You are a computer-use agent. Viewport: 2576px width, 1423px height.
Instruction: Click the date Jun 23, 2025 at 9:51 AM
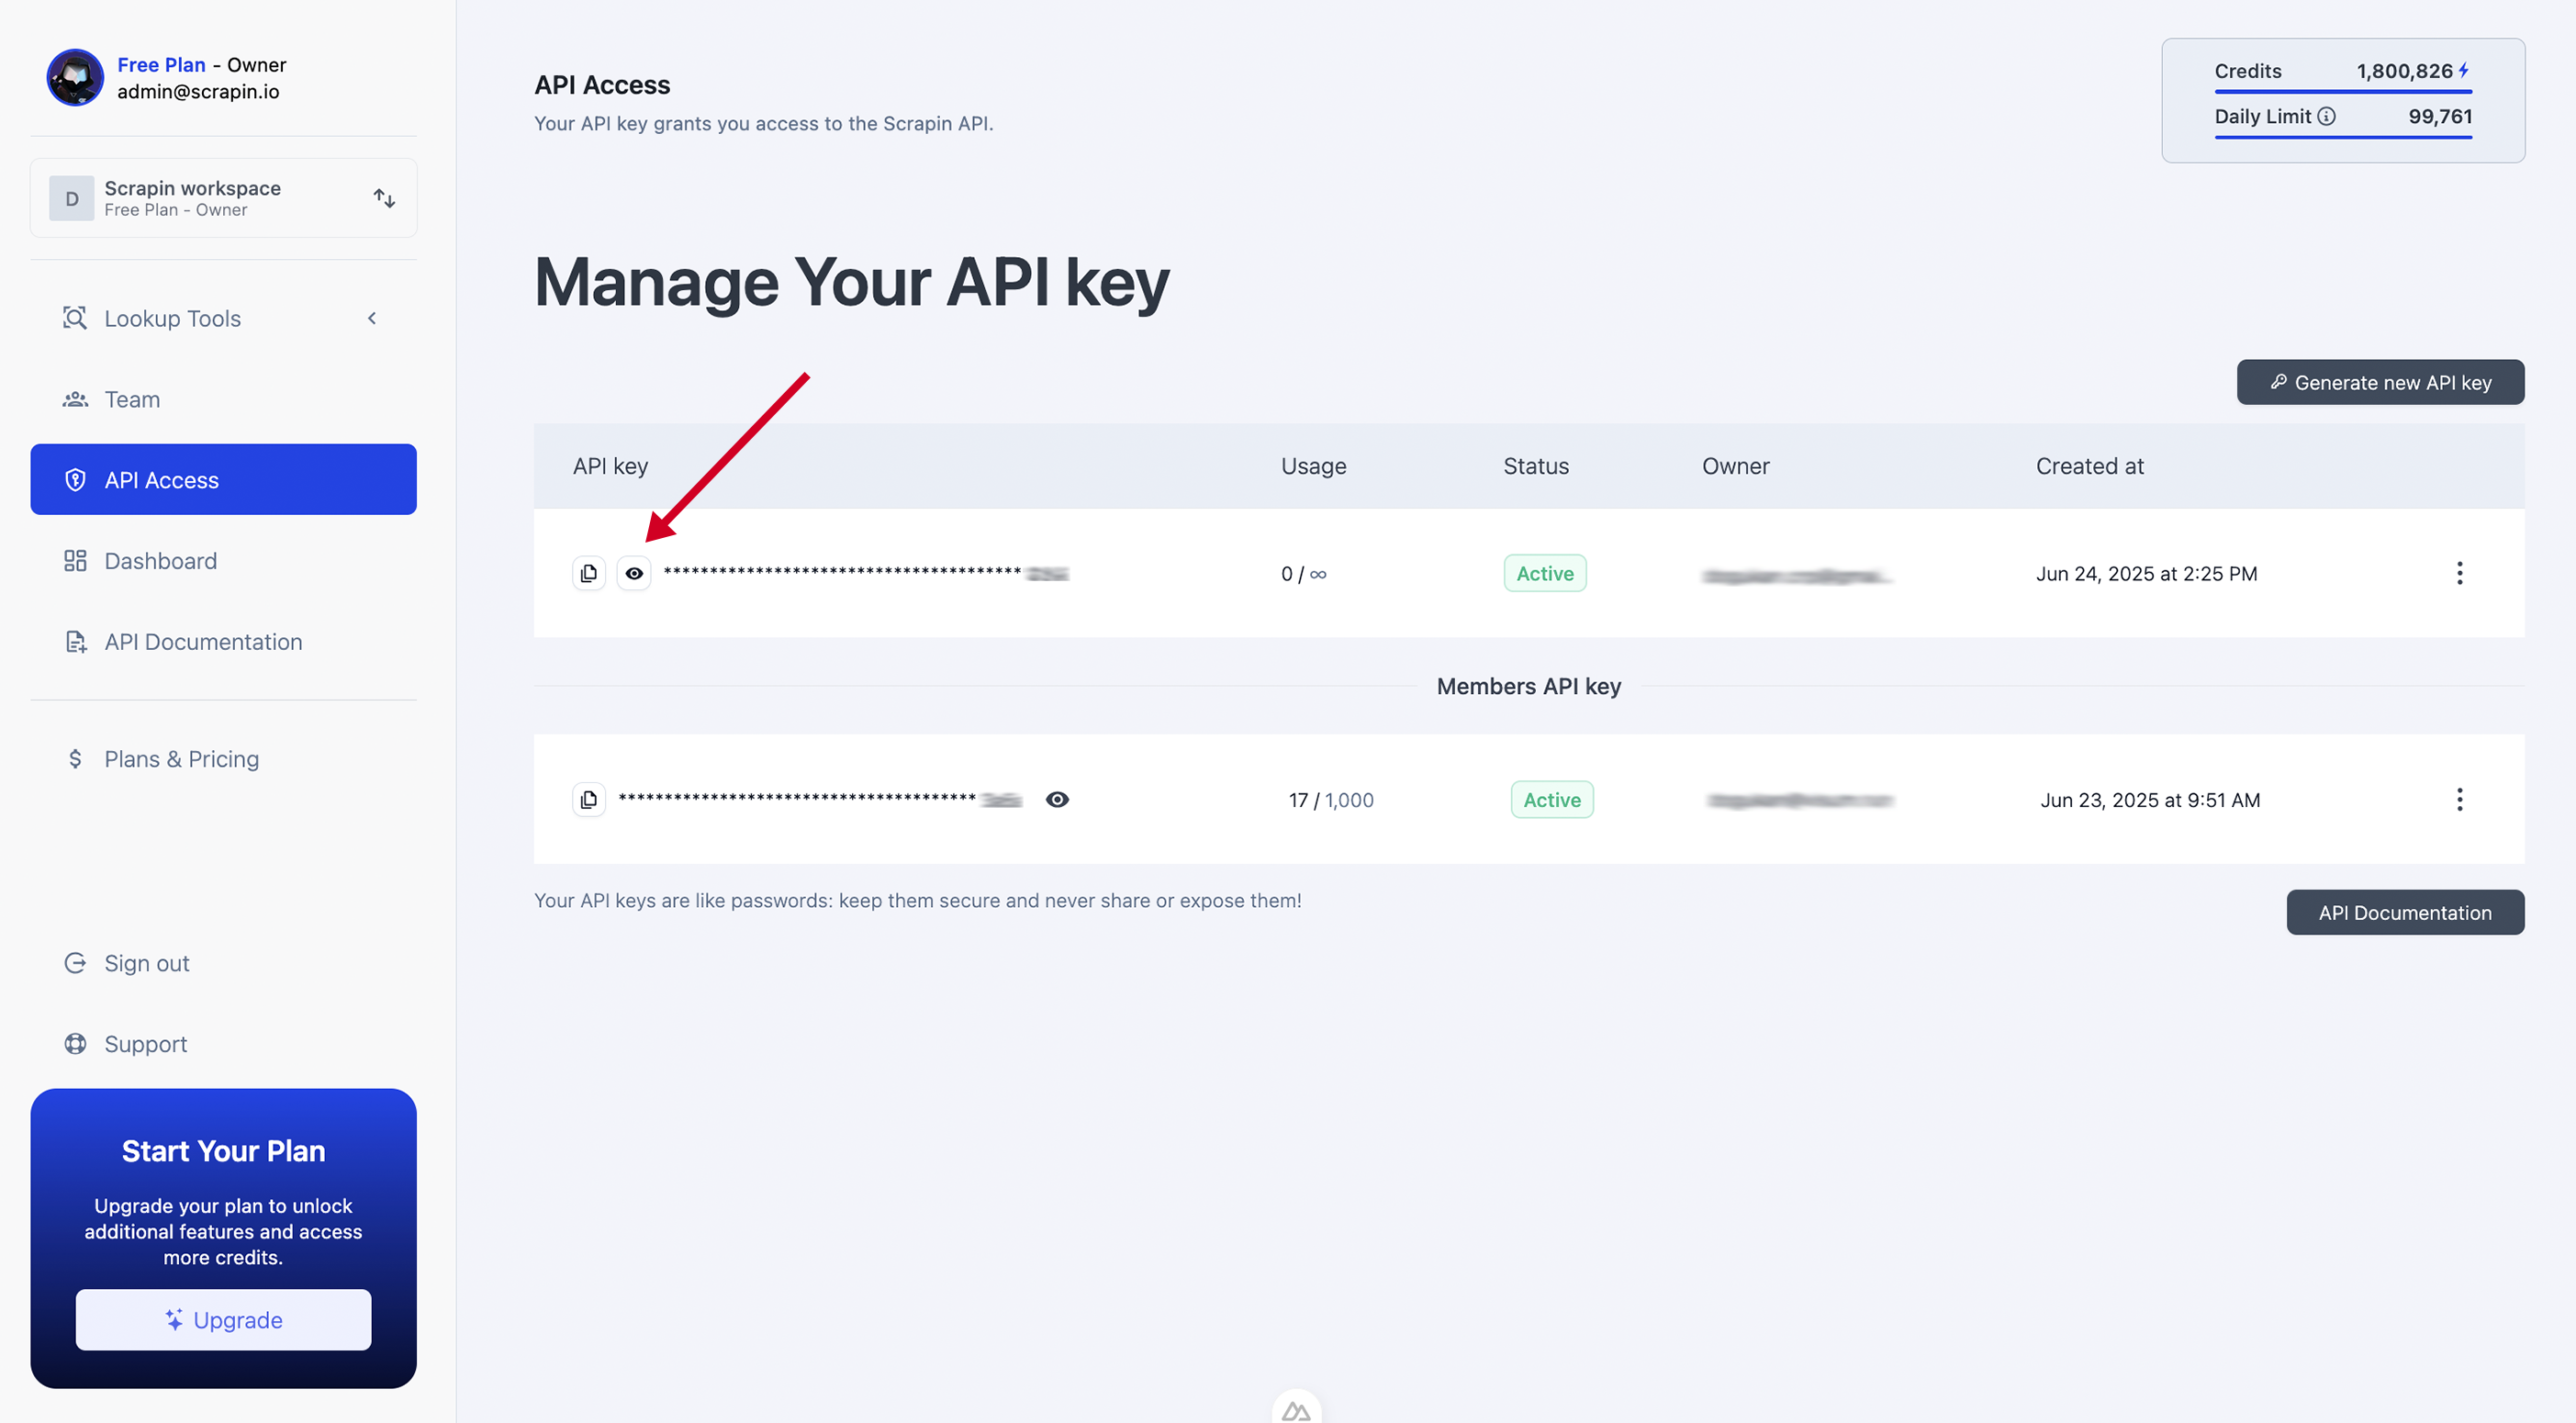coord(2150,799)
